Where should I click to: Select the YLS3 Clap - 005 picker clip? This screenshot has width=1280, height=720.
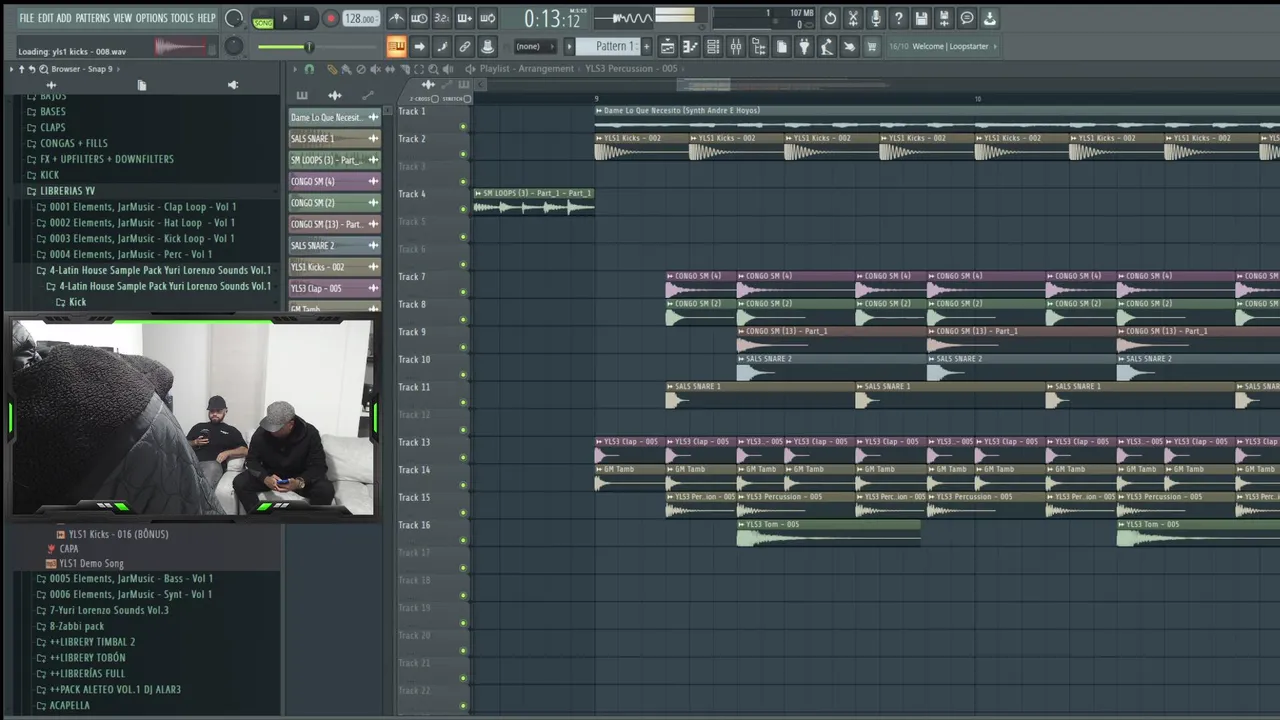click(334, 288)
